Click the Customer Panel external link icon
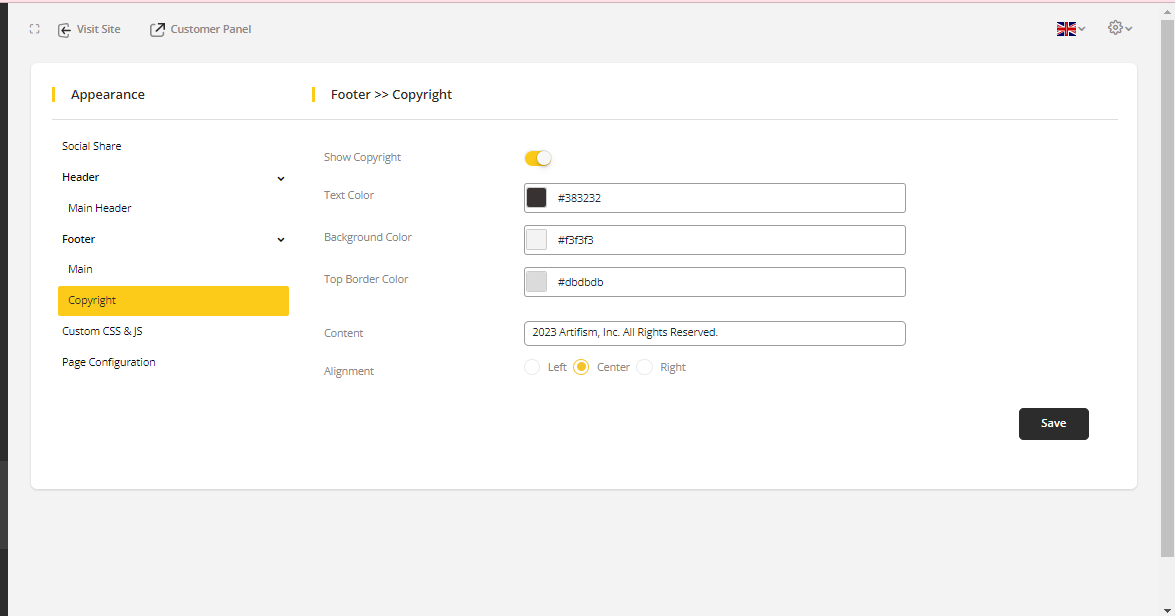Image resolution: width=1175 pixels, height=616 pixels. coord(157,30)
